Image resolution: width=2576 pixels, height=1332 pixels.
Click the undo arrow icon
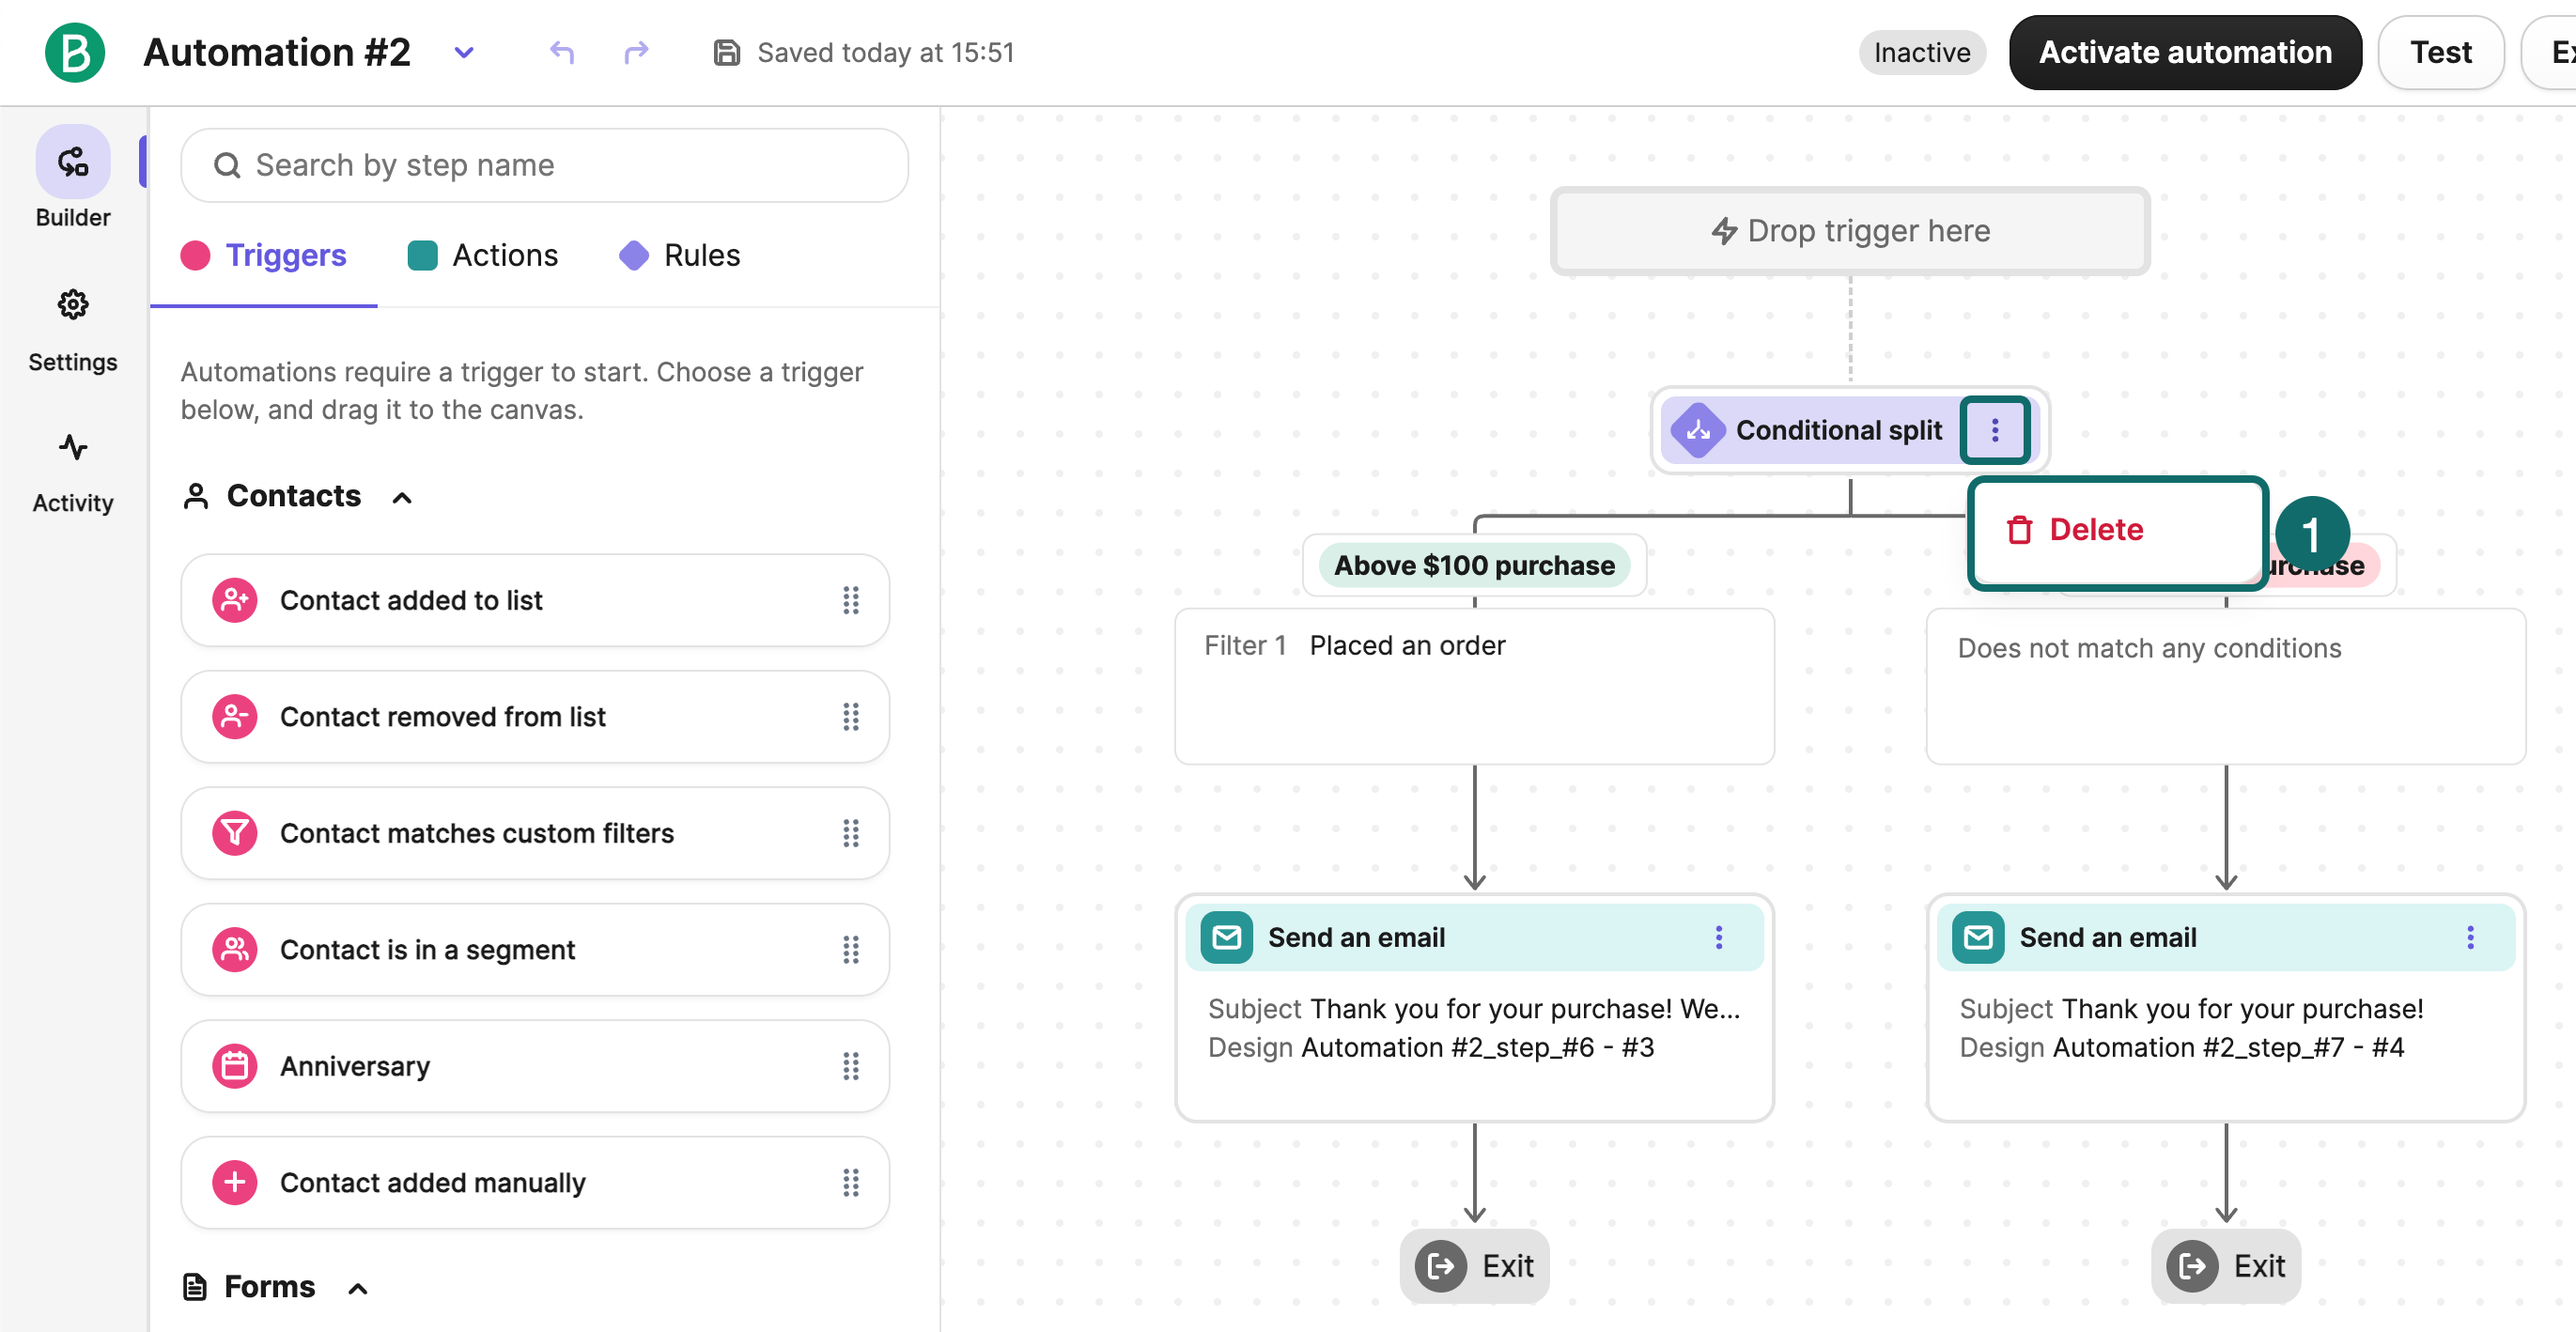coord(562,52)
